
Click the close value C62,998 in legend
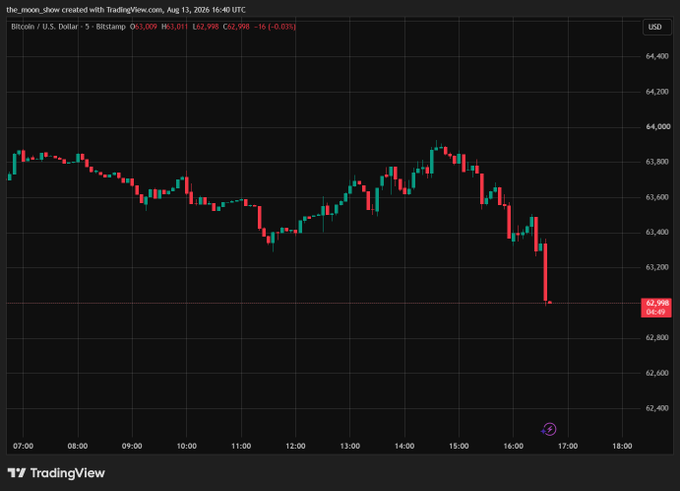(236, 27)
